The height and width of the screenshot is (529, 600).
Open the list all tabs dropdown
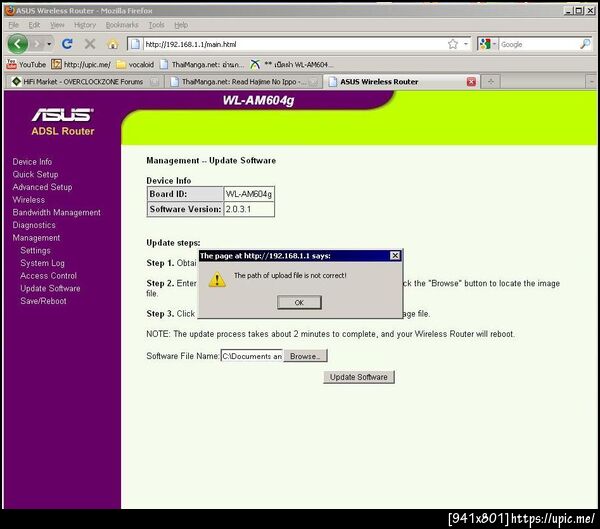(591, 82)
